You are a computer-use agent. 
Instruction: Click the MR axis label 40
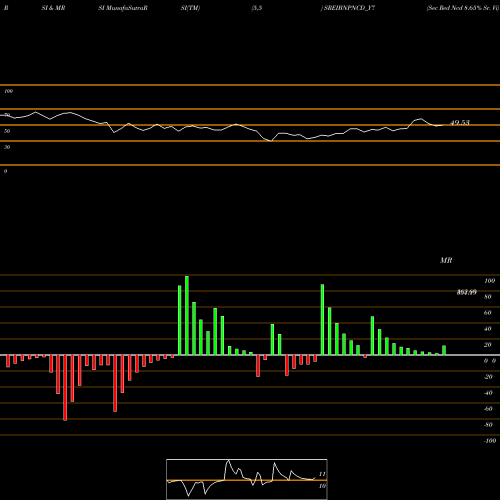point(487,329)
